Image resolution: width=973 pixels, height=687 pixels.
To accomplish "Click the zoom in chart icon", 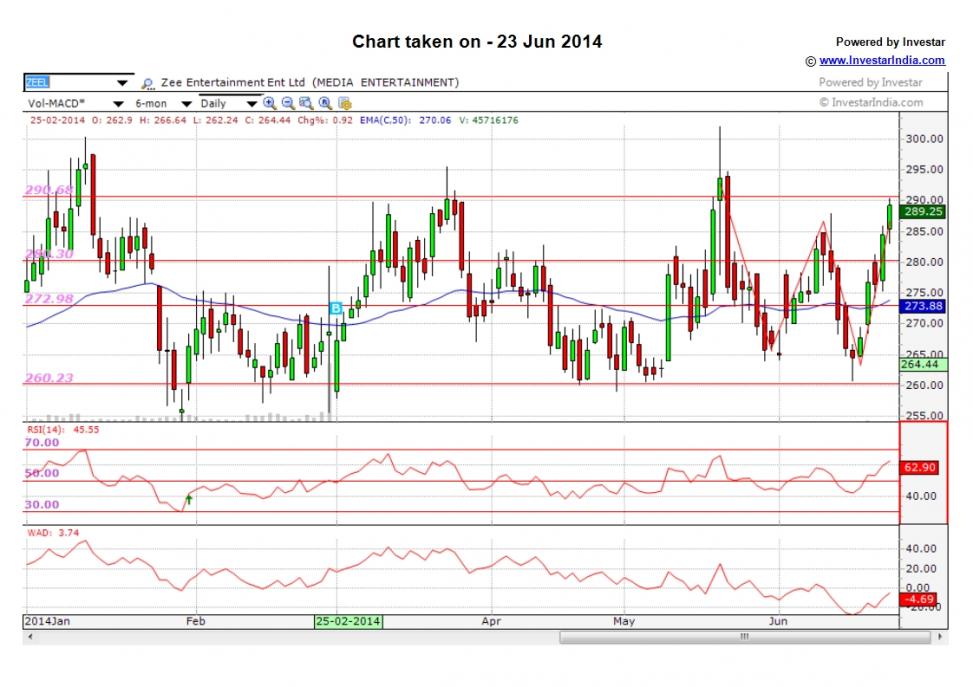I will 269,103.
